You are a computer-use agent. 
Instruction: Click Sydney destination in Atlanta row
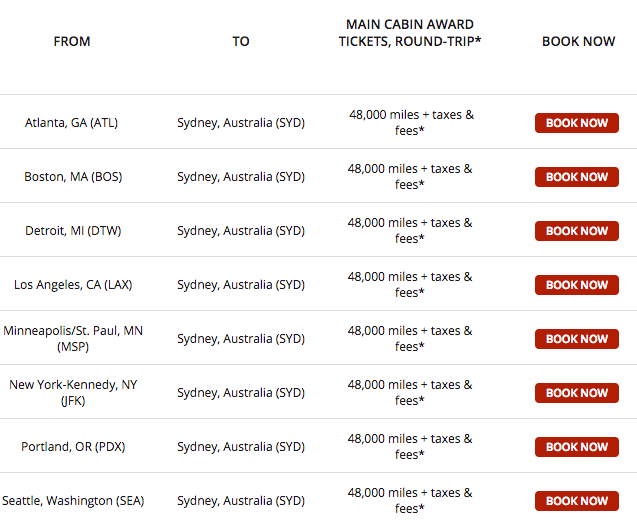pyautogui.click(x=241, y=123)
